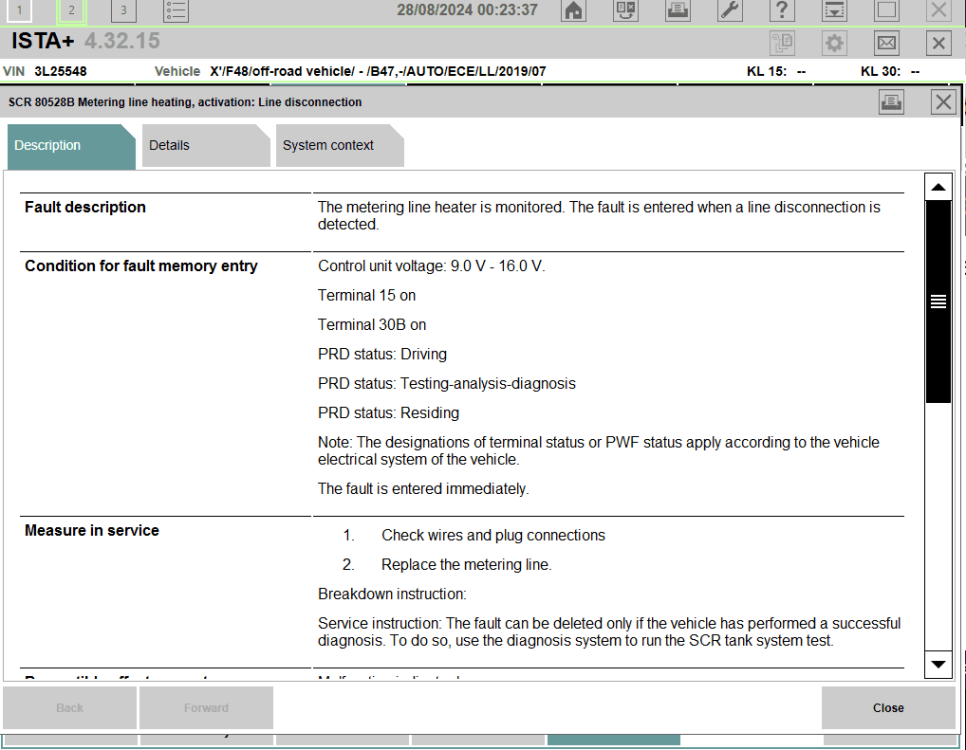This screenshot has height=750, width=966.
Task: Open the dropdown window icon in top bar
Action: point(834,10)
